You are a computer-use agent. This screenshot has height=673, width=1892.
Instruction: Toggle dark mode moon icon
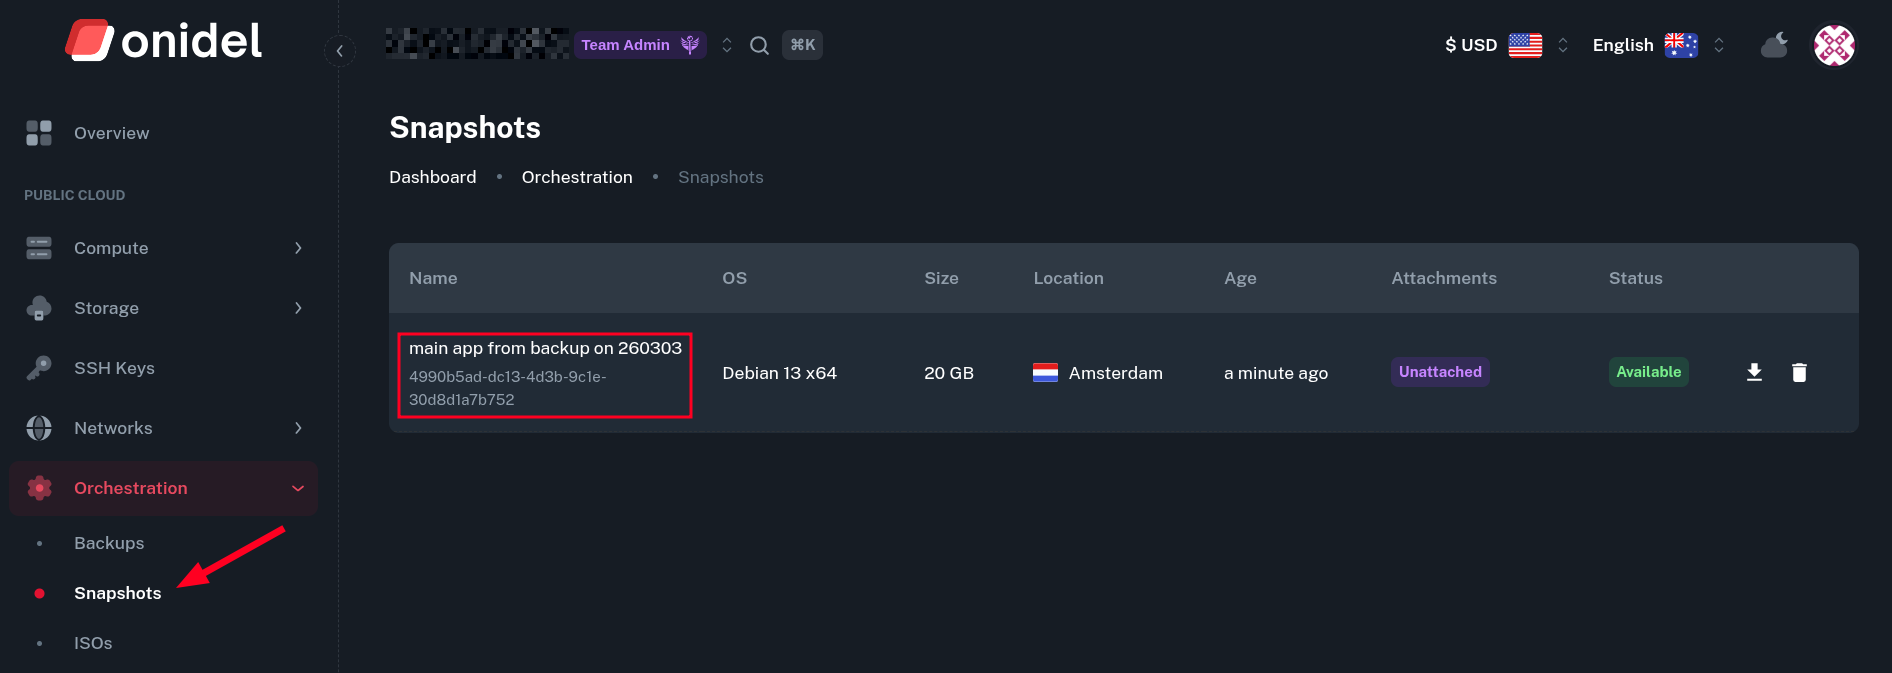[x=1774, y=45]
